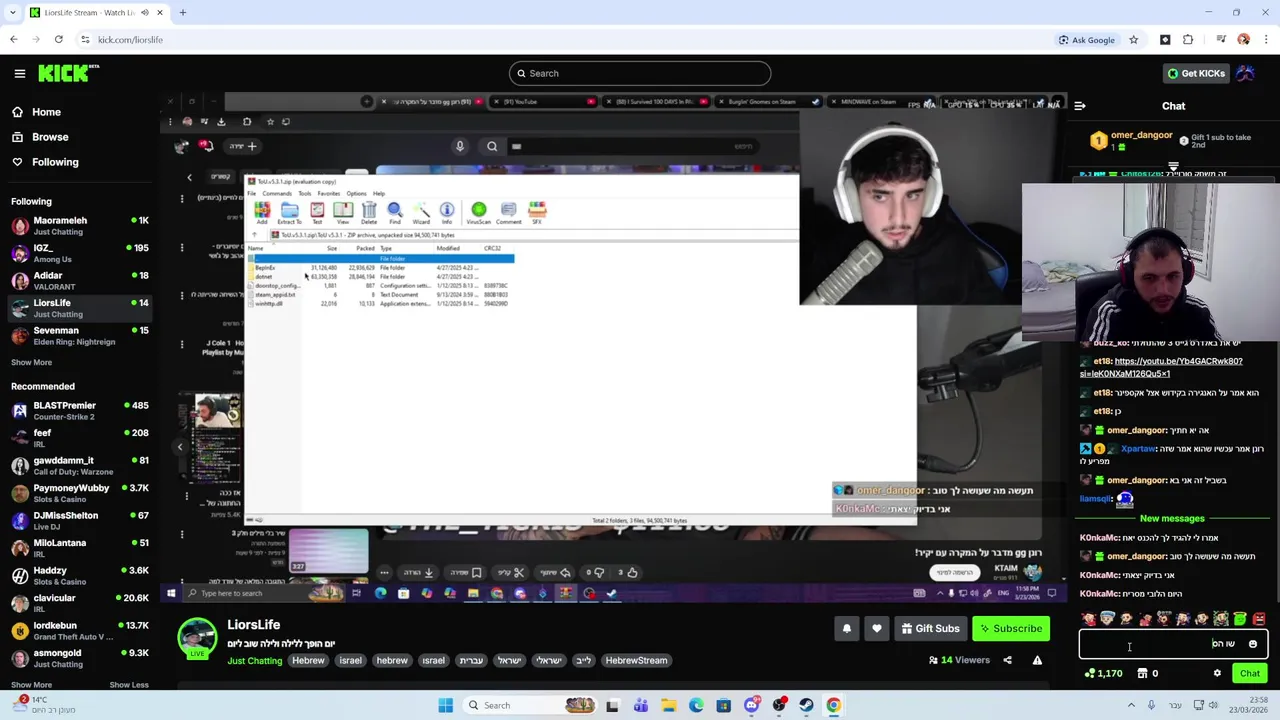Open Just Chatting category link
The height and width of the screenshot is (720, 1280).
point(254,661)
